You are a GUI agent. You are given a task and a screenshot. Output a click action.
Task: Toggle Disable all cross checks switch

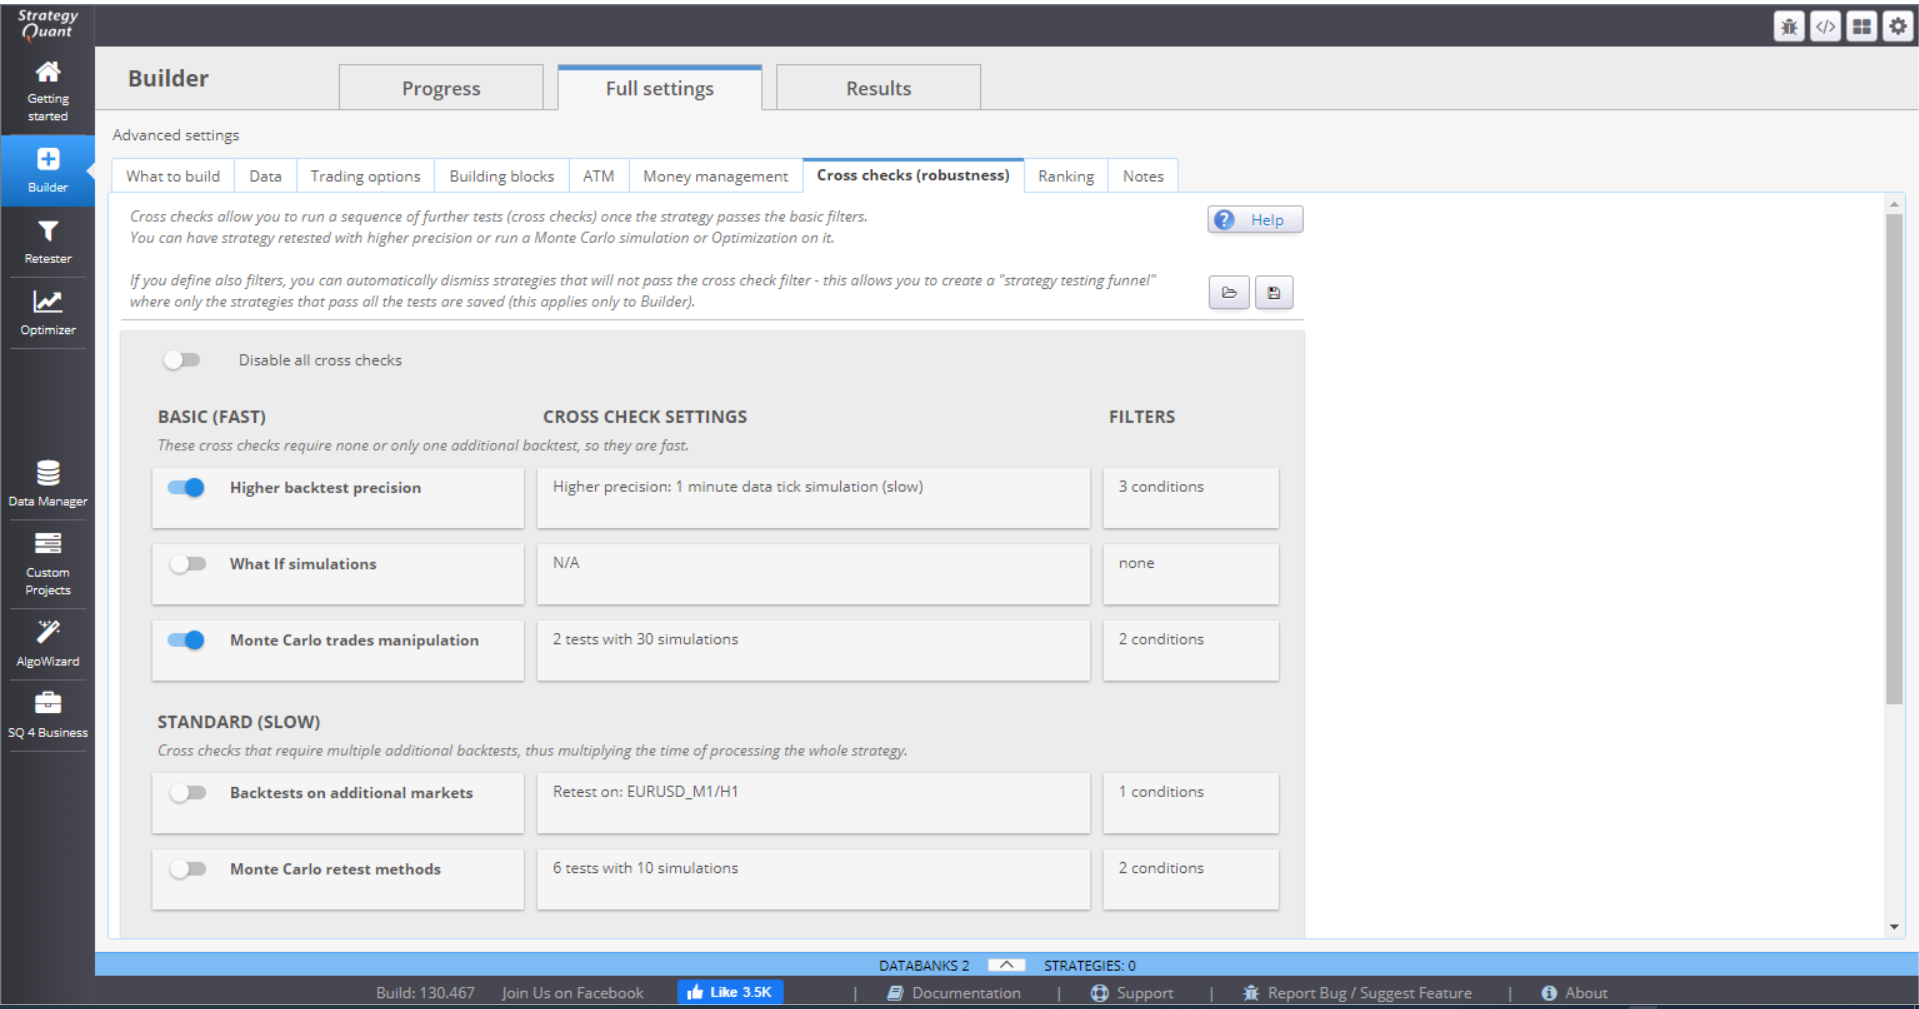click(182, 360)
